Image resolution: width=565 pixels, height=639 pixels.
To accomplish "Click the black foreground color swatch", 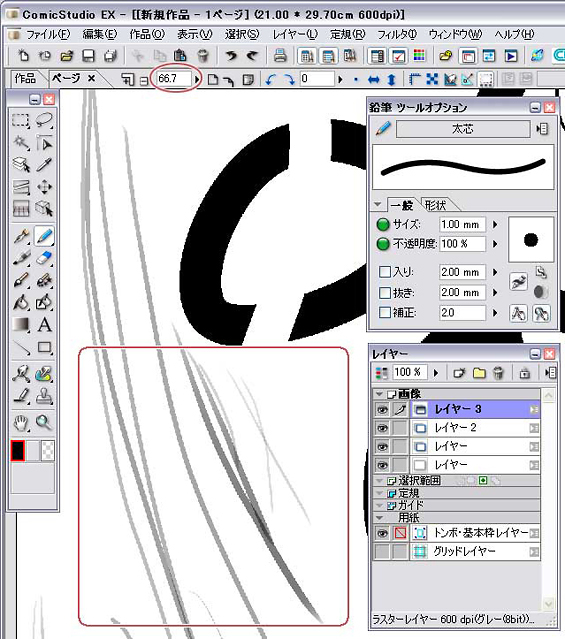I will [18, 451].
